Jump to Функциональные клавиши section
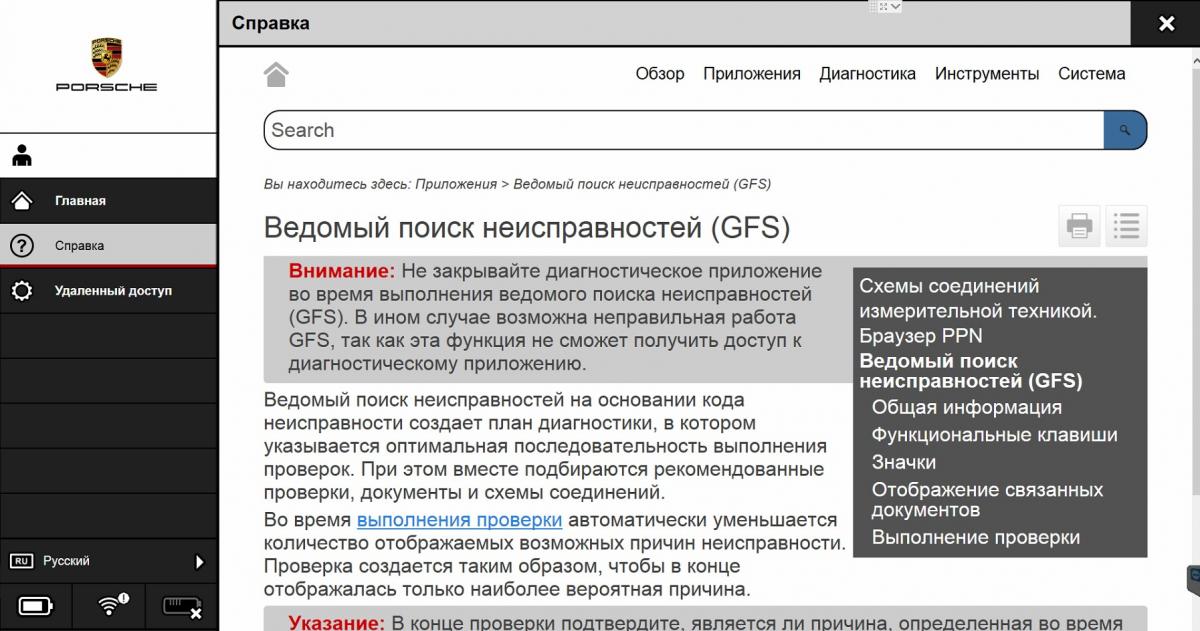This screenshot has height=631, width=1200. click(x=994, y=435)
